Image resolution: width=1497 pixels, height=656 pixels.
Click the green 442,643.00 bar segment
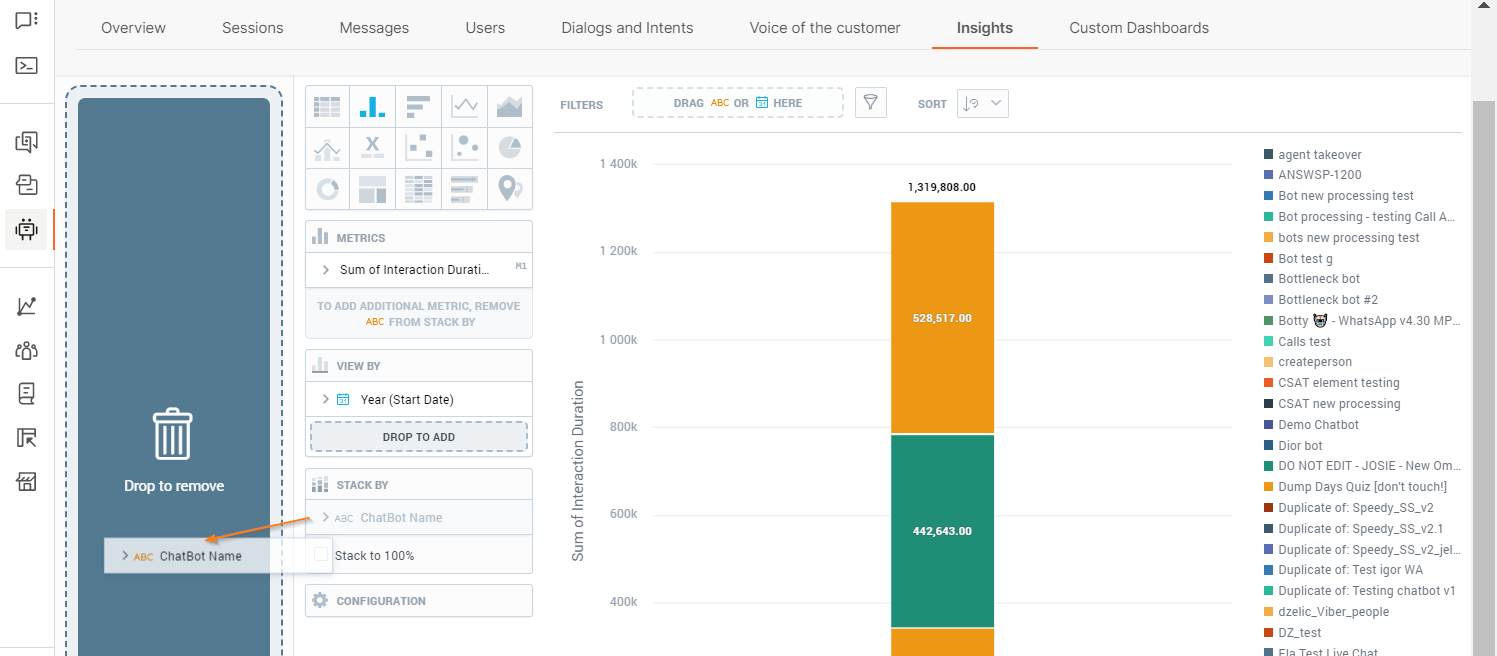click(x=942, y=531)
